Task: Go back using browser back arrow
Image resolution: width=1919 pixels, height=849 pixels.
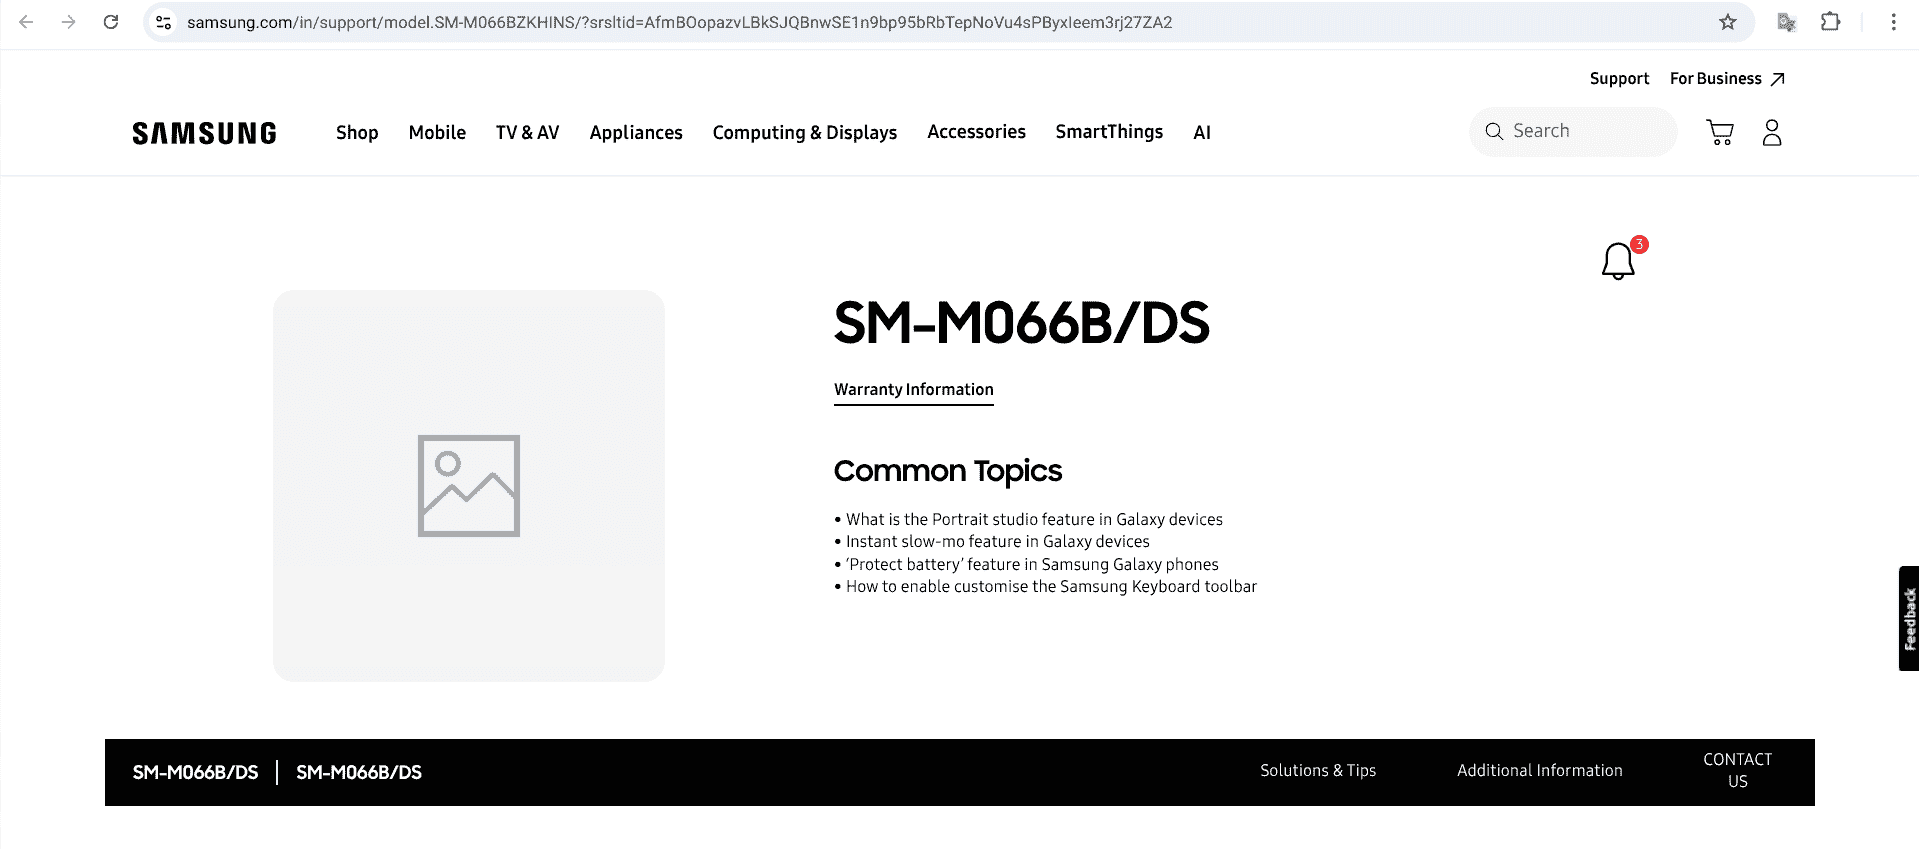Action: (27, 22)
